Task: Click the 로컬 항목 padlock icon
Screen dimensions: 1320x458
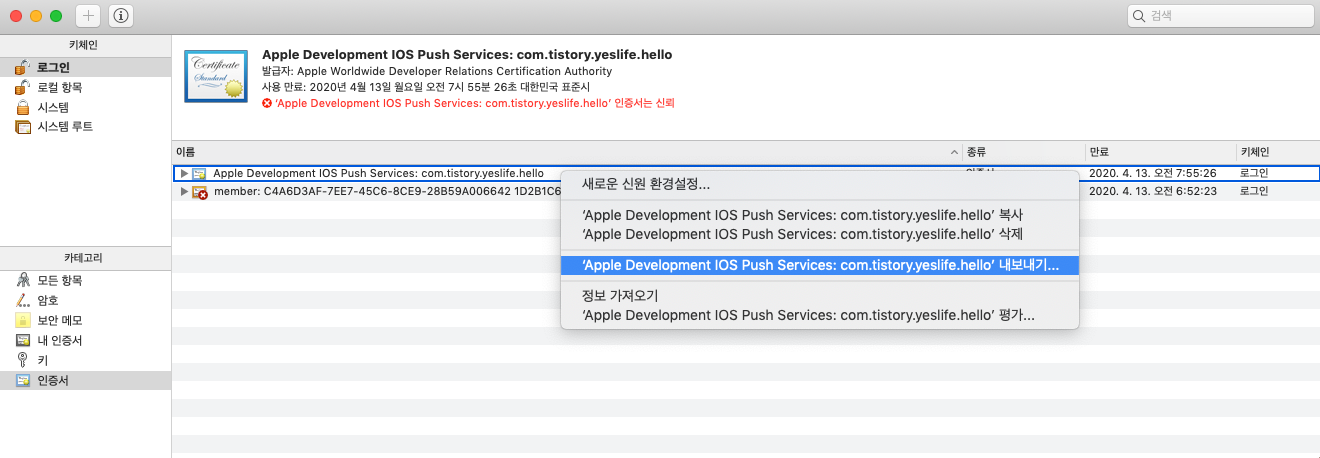Action: (23, 87)
